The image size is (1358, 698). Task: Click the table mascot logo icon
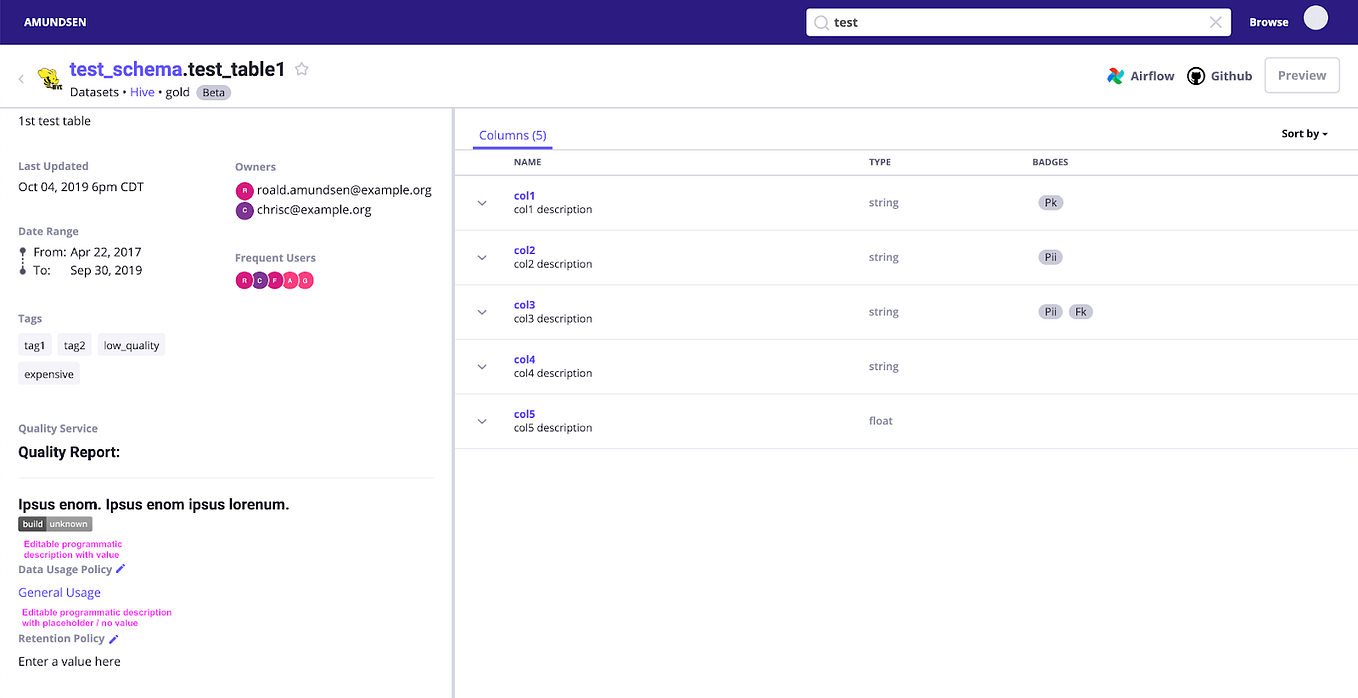coord(49,76)
